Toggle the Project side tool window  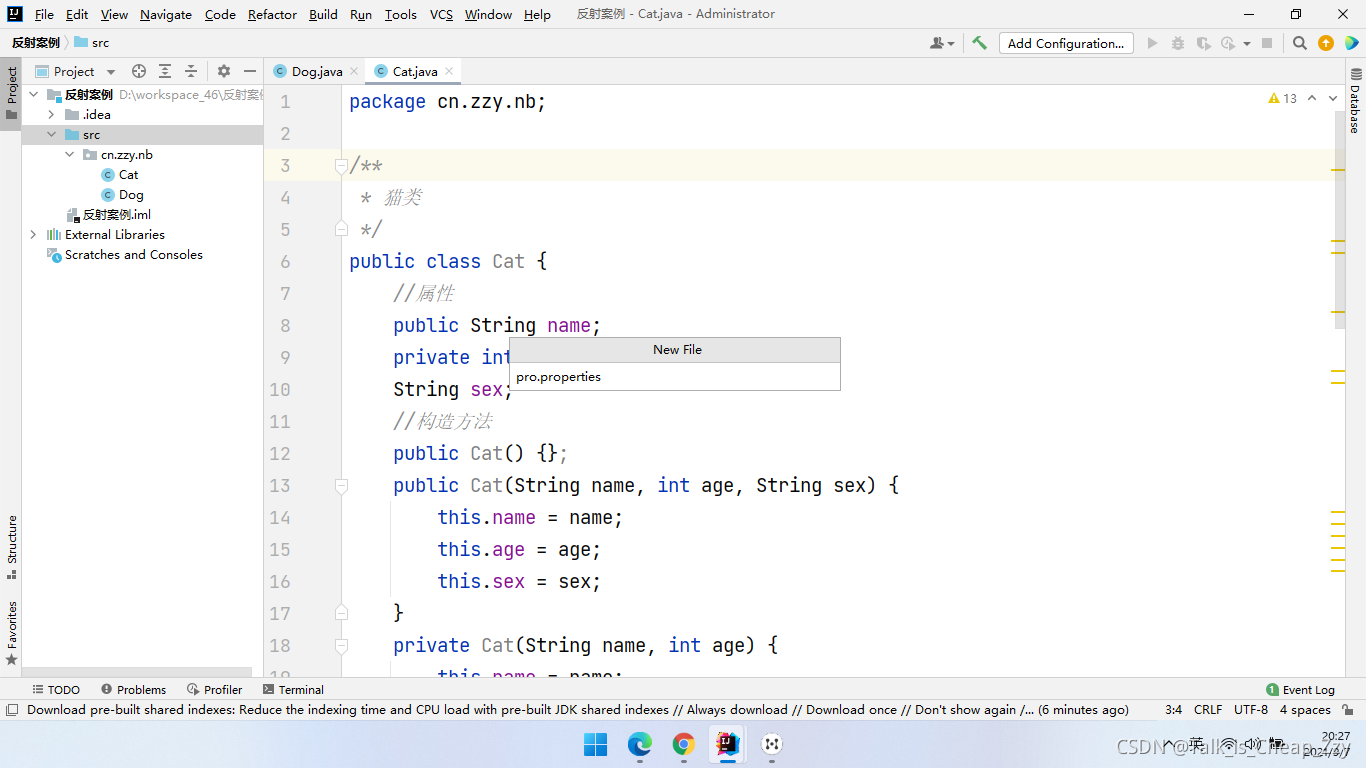[11, 93]
